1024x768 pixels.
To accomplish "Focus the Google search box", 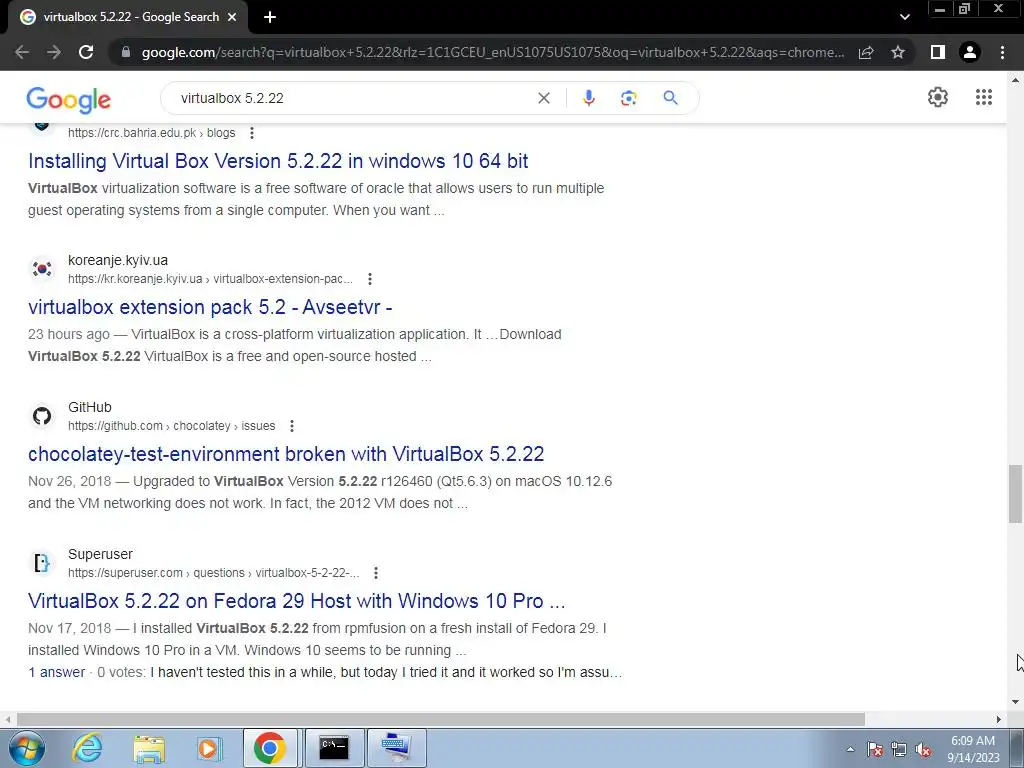I will [353, 98].
